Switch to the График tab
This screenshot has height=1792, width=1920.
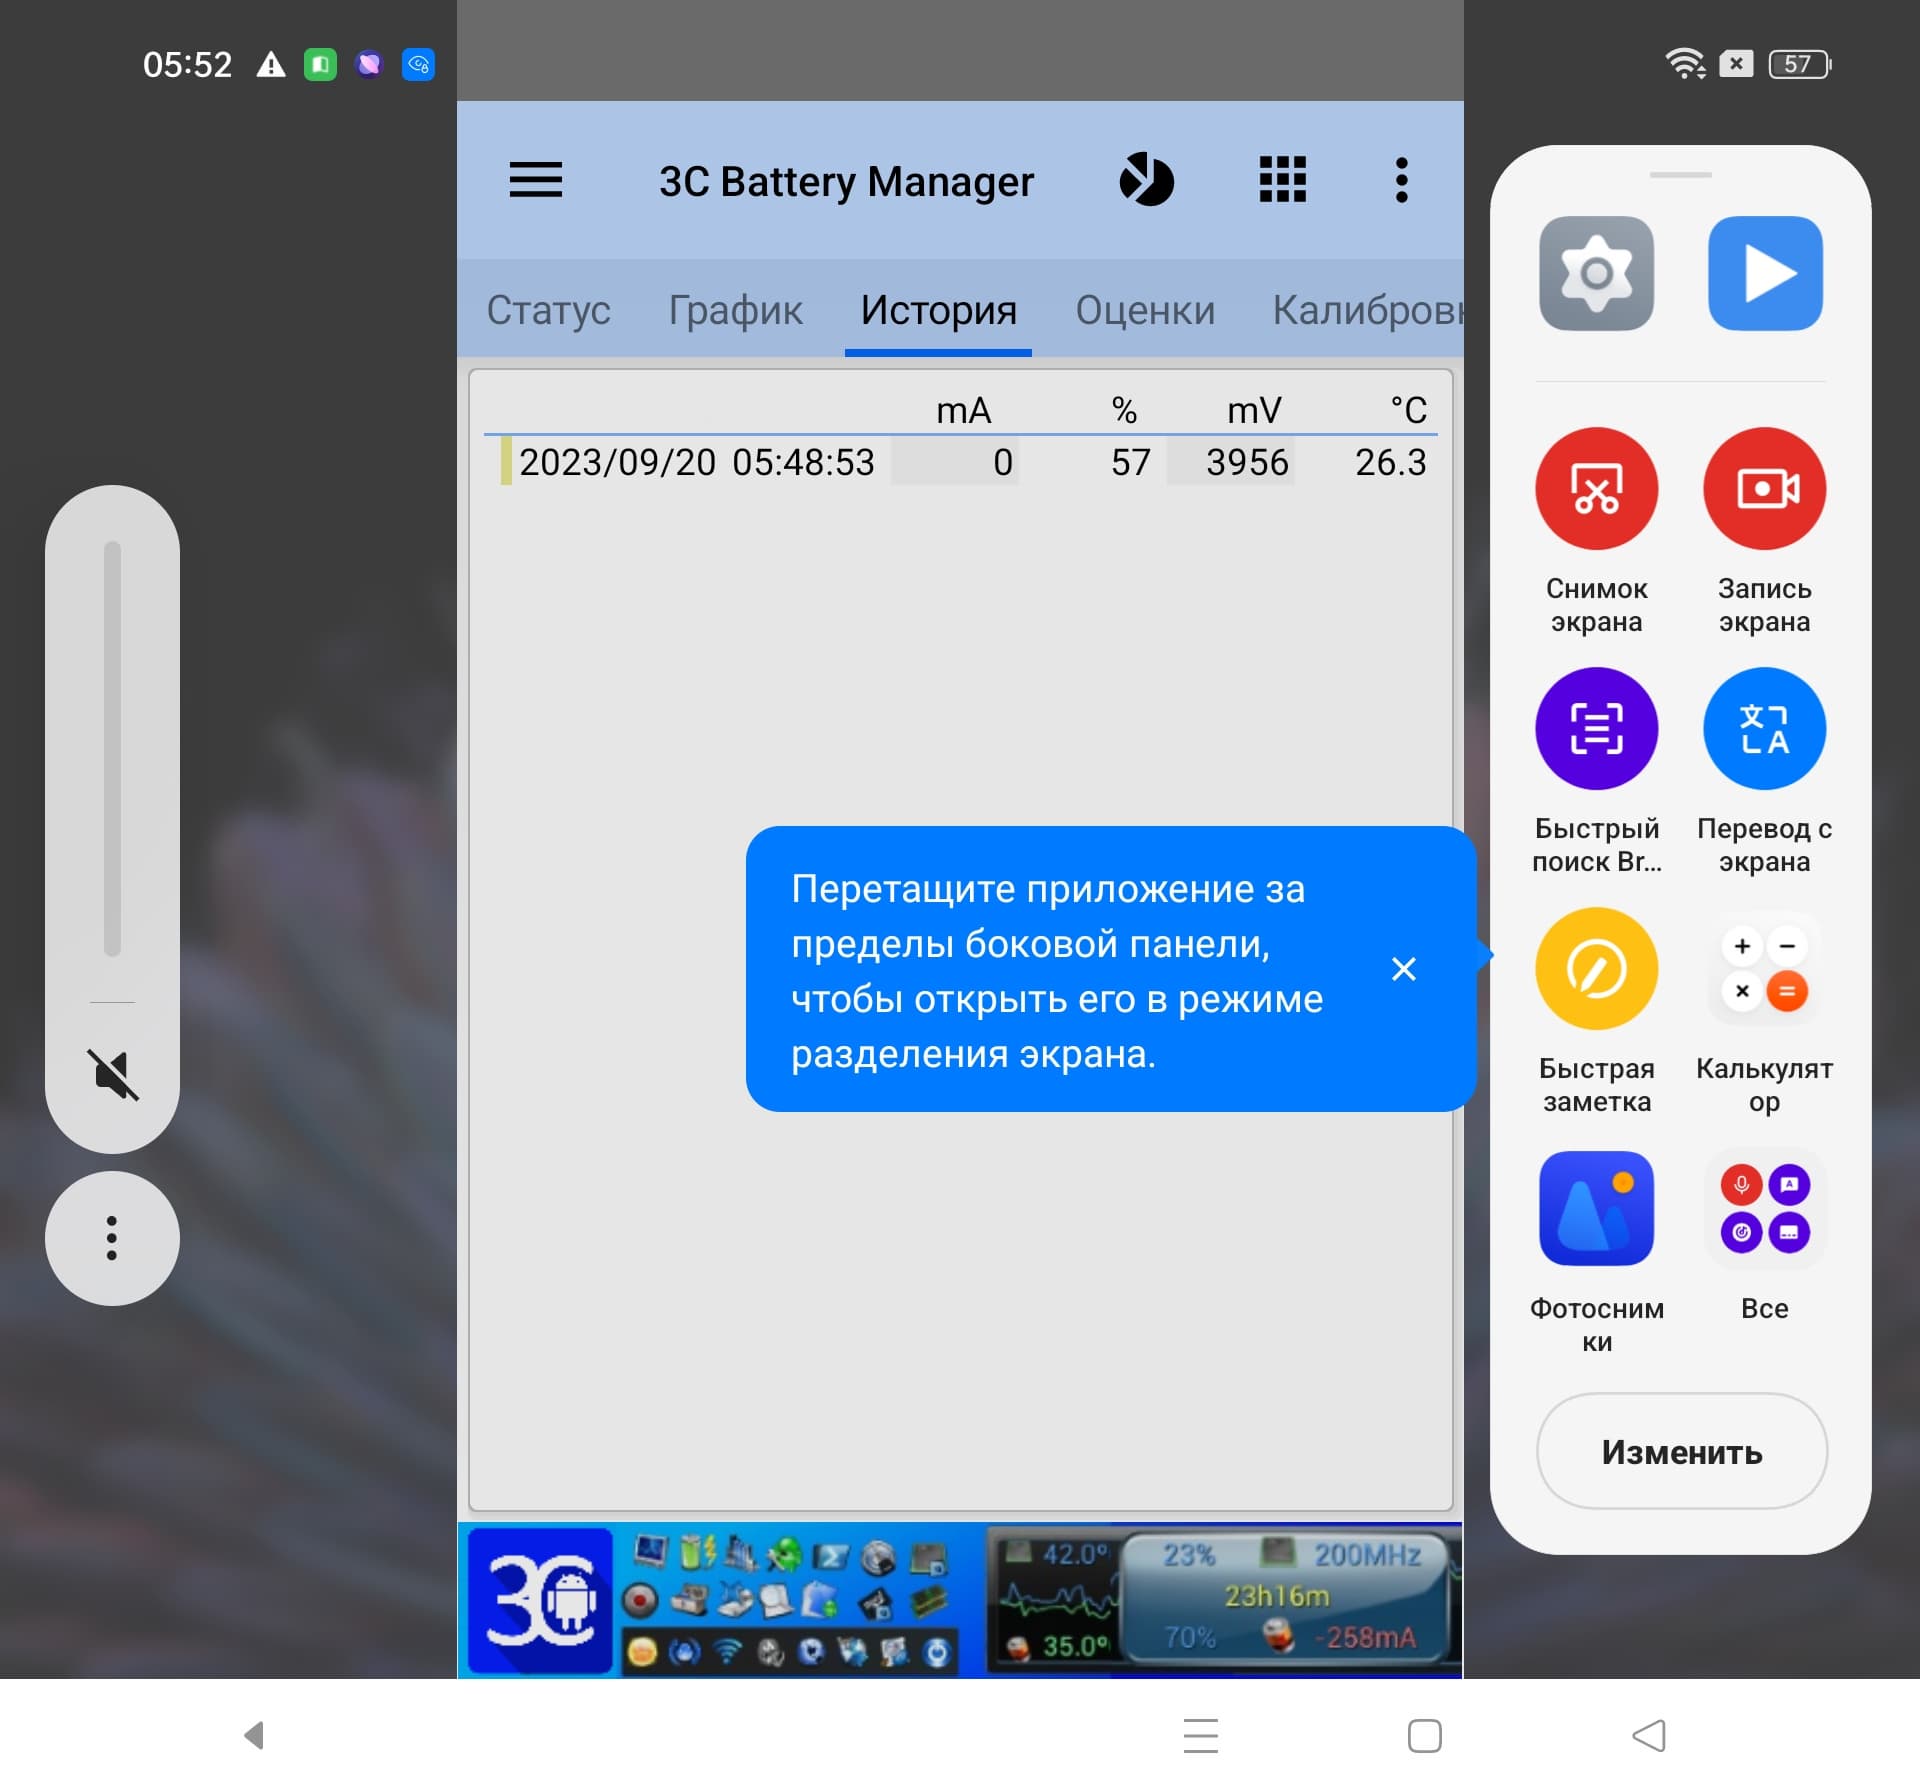click(735, 310)
